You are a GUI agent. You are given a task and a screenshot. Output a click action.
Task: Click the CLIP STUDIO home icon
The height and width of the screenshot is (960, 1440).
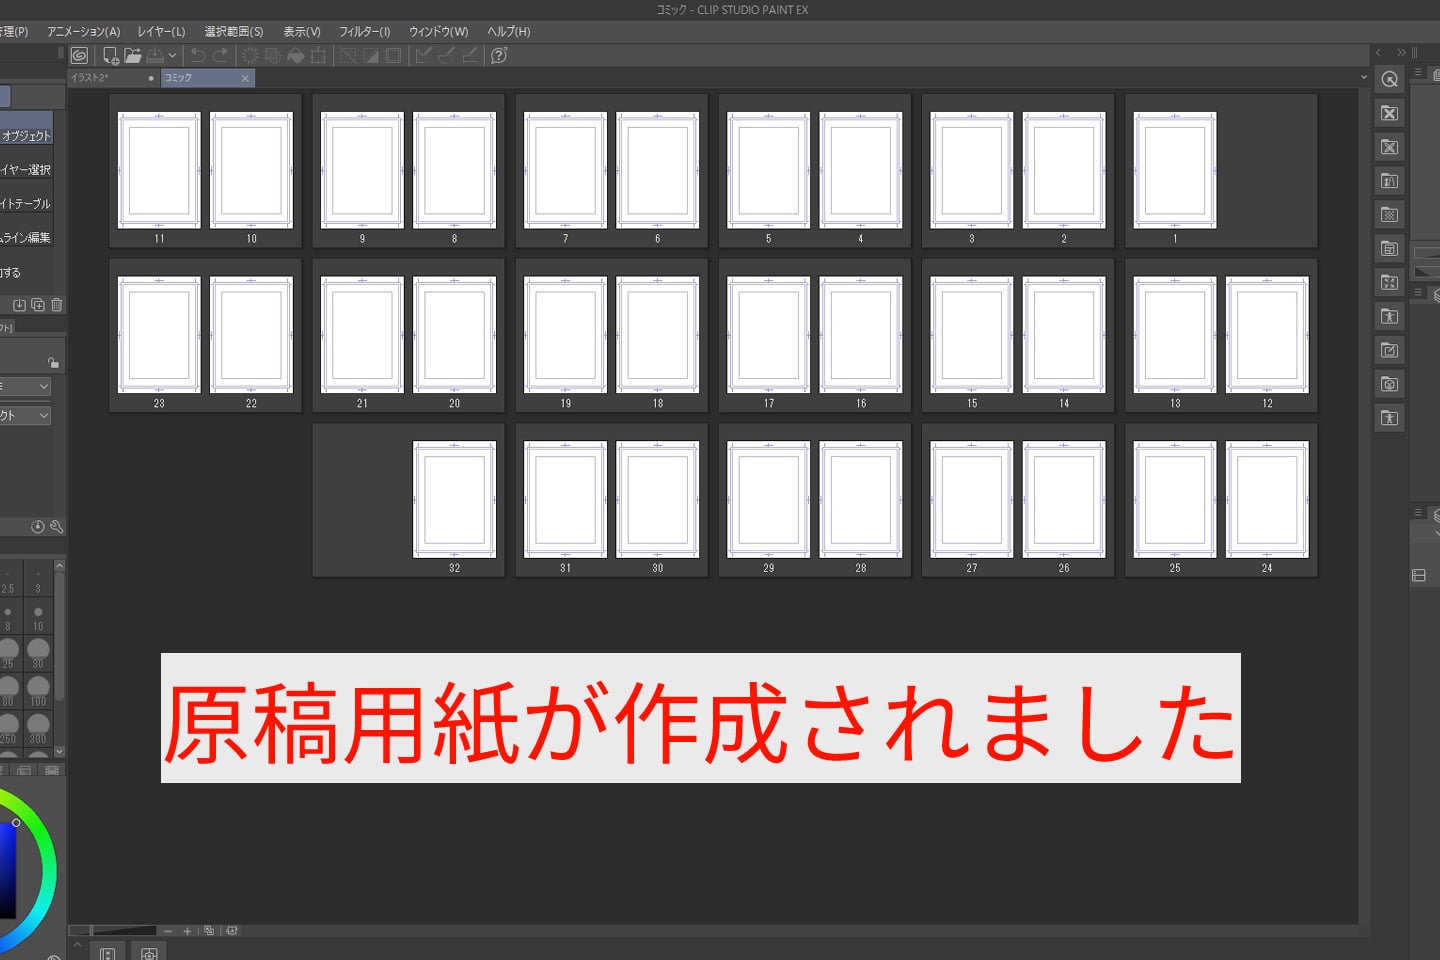(80, 55)
